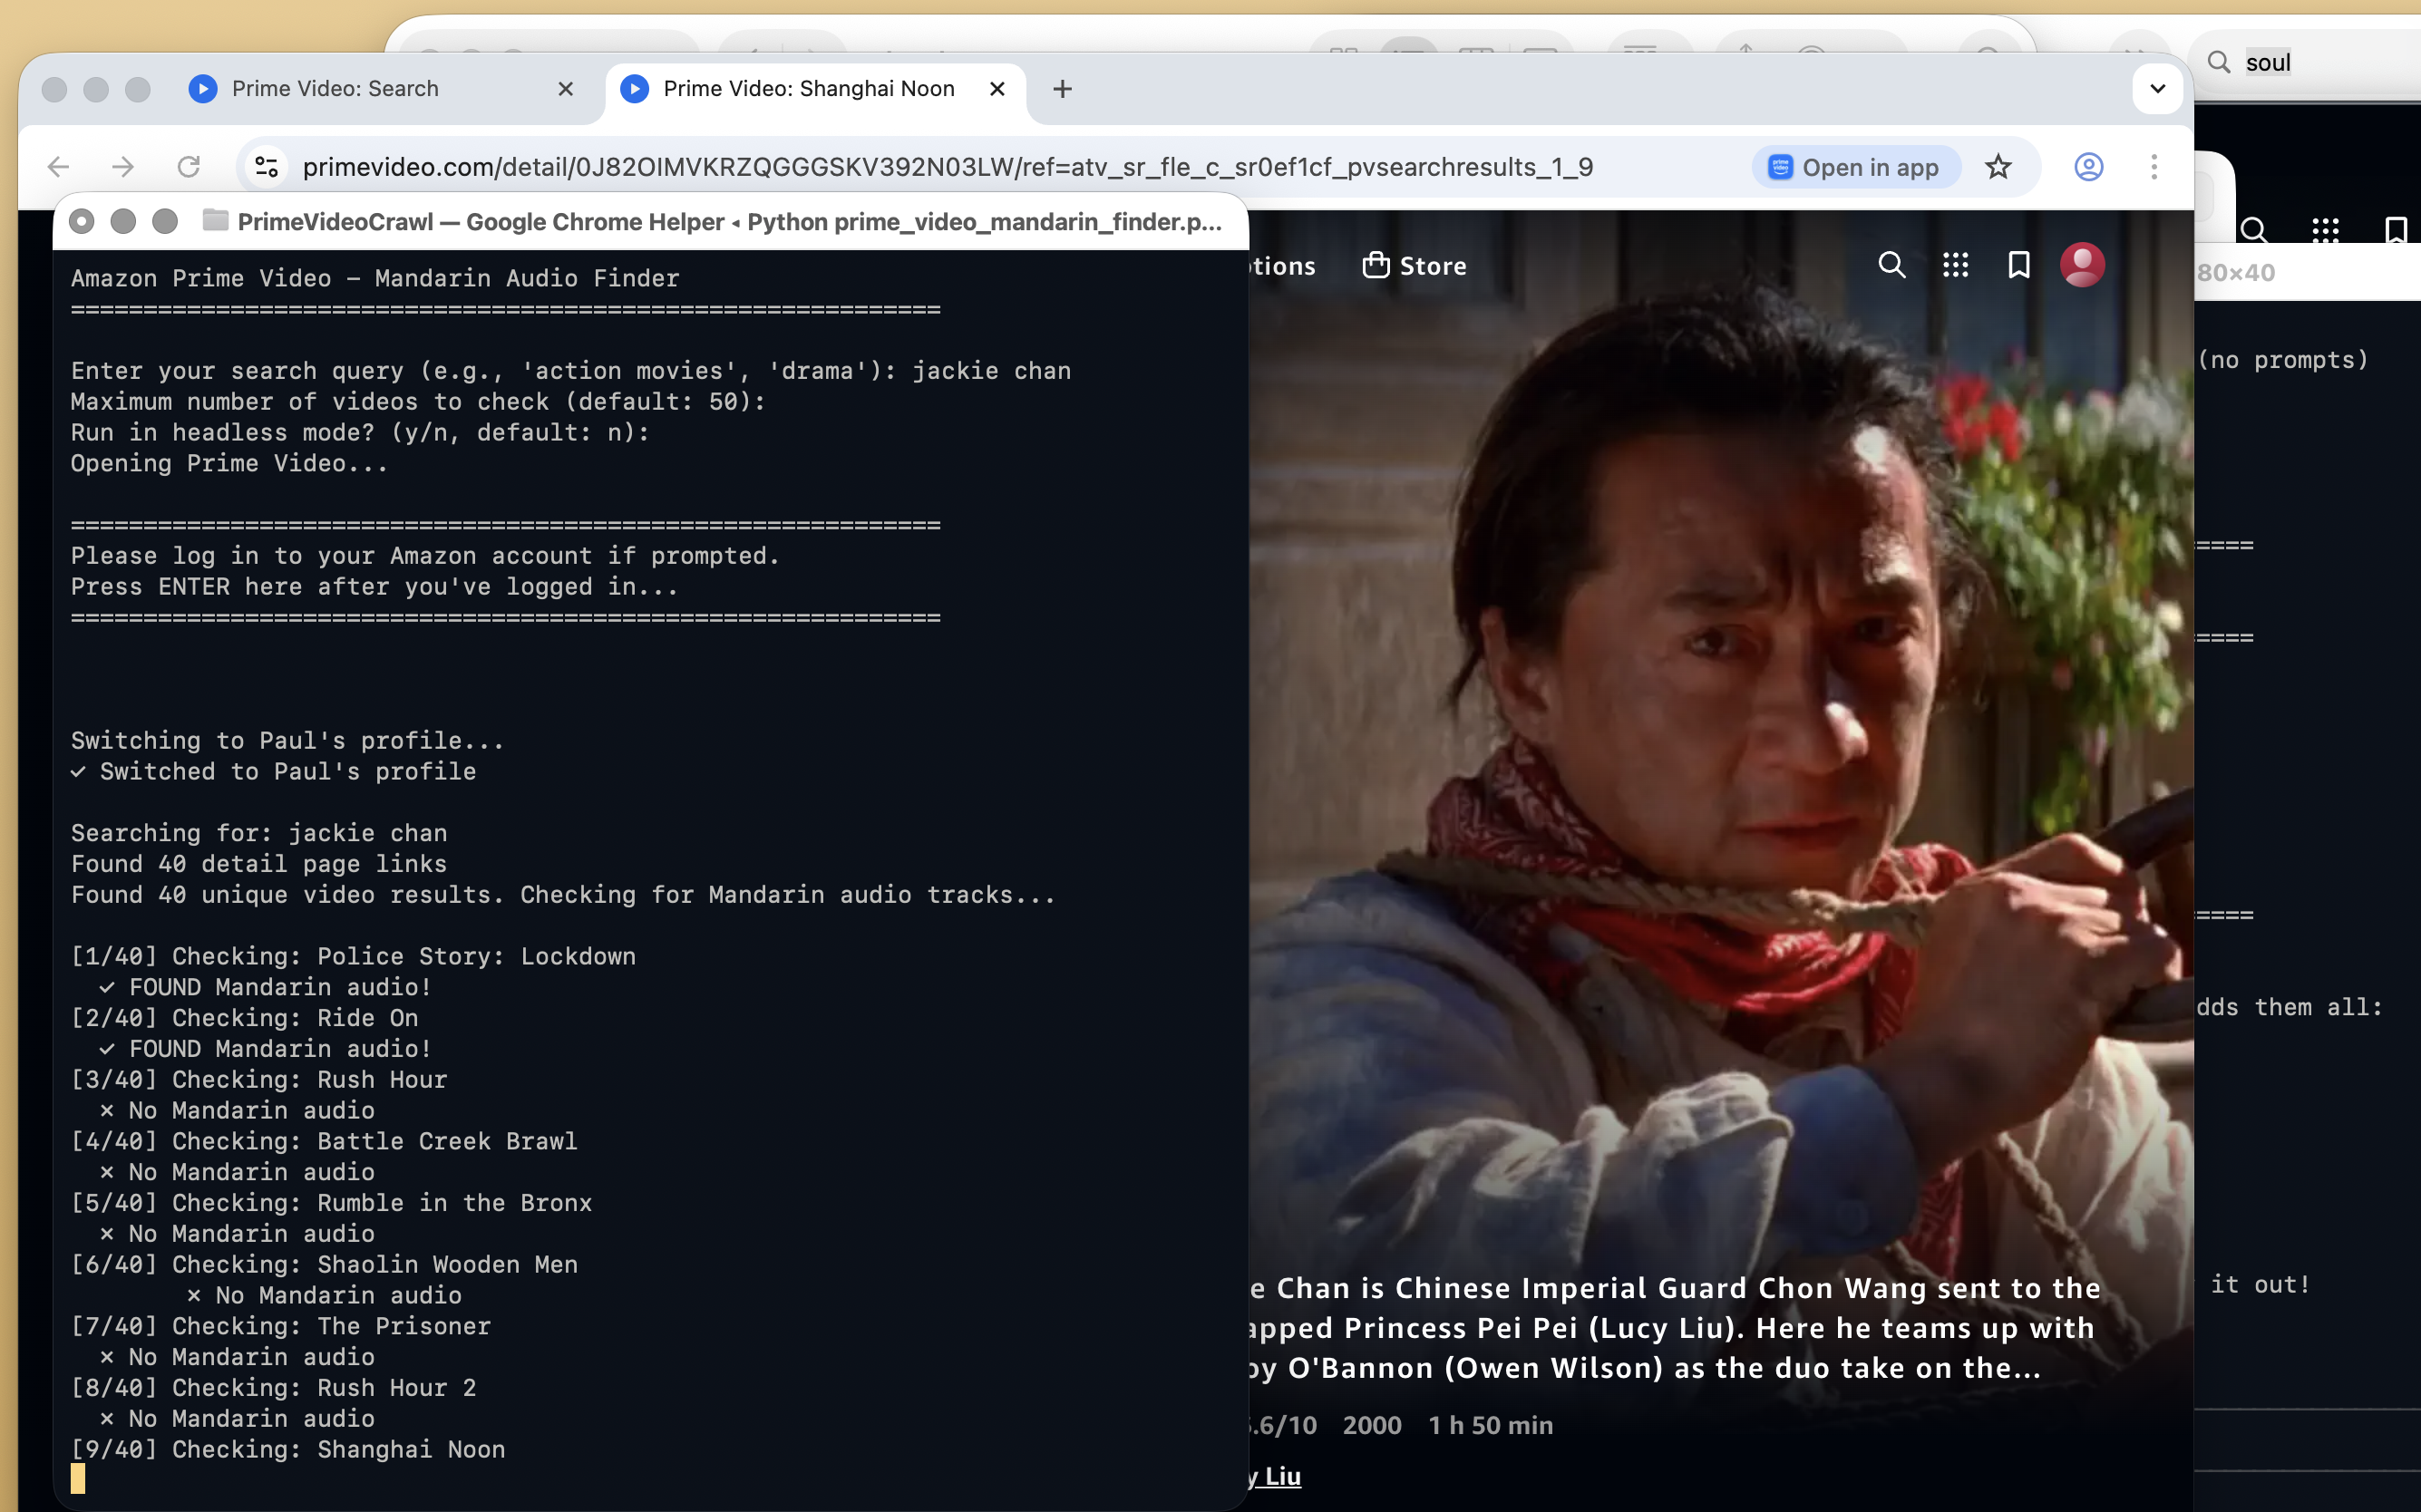Click the Chrome profile account icon
The image size is (2421, 1512).
pyautogui.click(x=2089, y=166)
